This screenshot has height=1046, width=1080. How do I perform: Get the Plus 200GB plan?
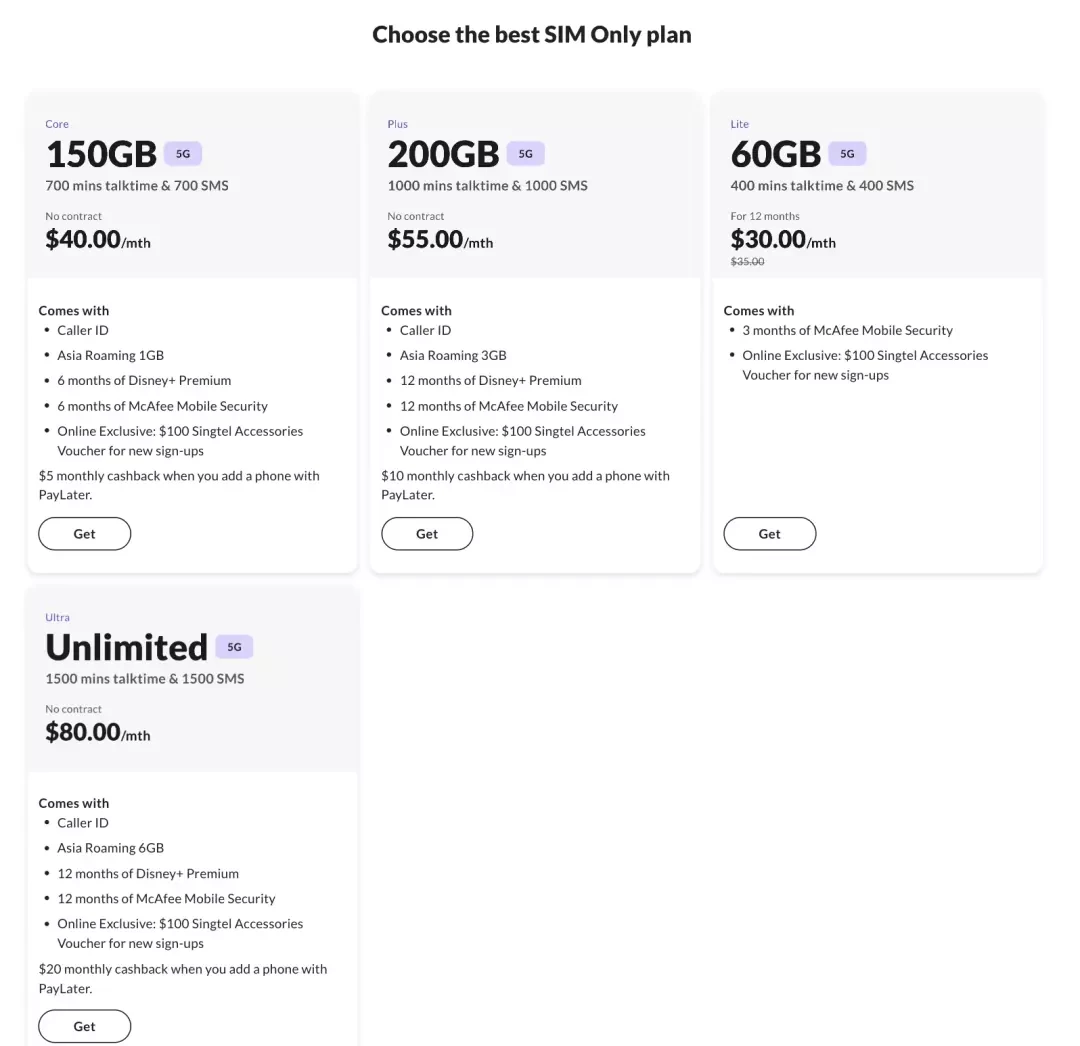click(x=427, y=534)
